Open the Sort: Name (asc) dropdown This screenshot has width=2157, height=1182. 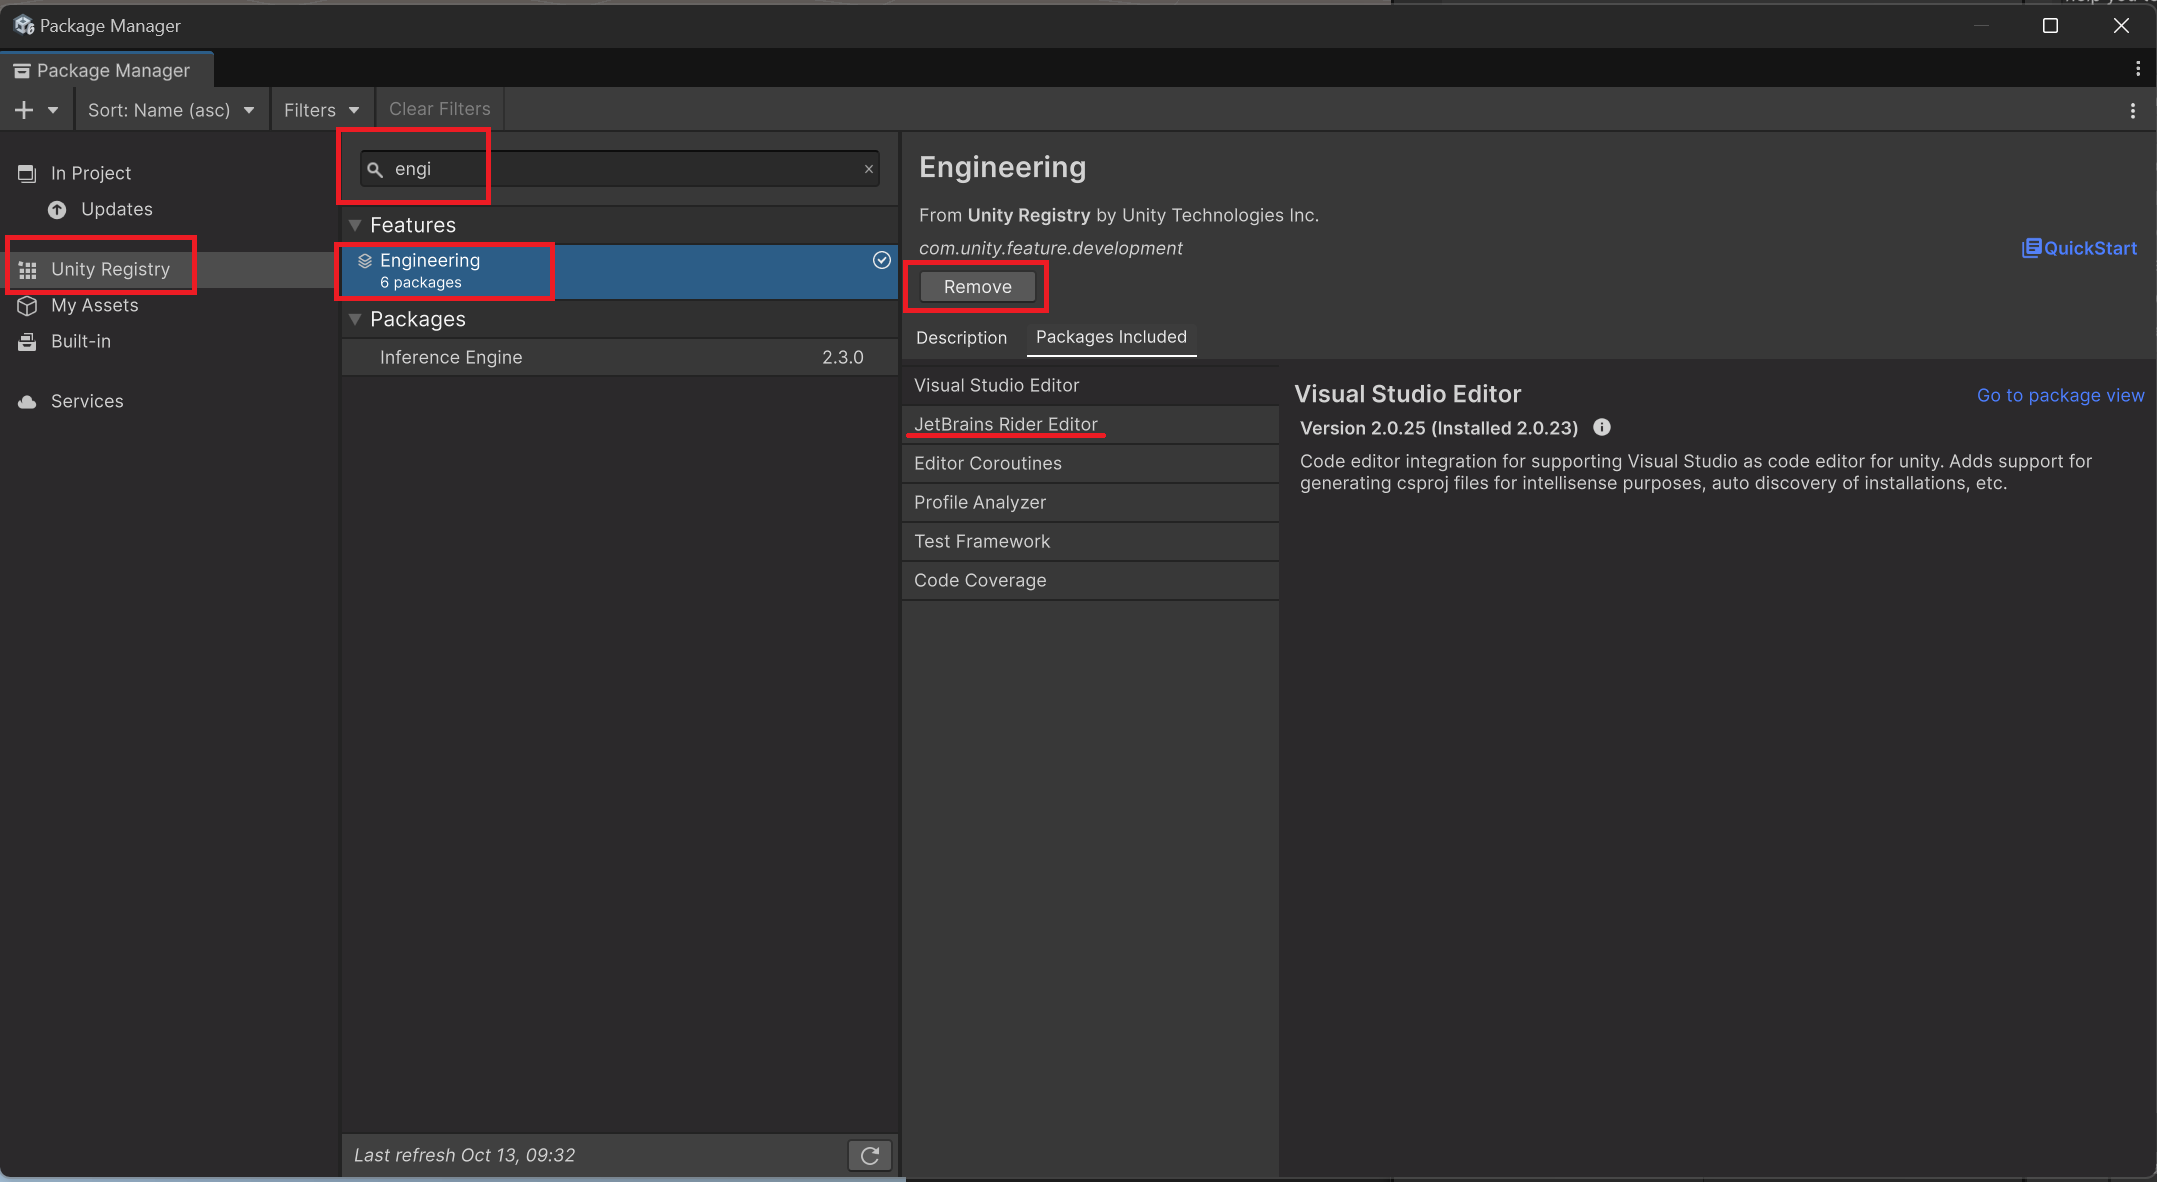[171, 110]
